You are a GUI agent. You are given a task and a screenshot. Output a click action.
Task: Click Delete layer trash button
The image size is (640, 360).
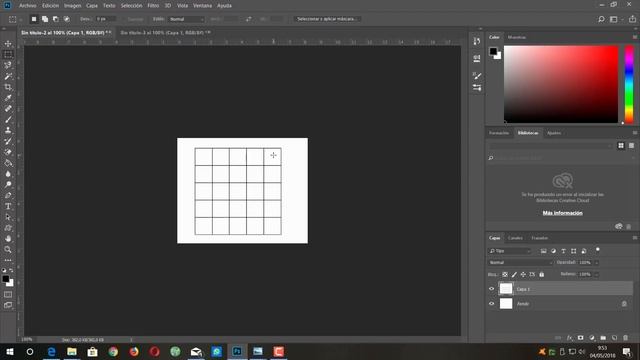point(626,338)
